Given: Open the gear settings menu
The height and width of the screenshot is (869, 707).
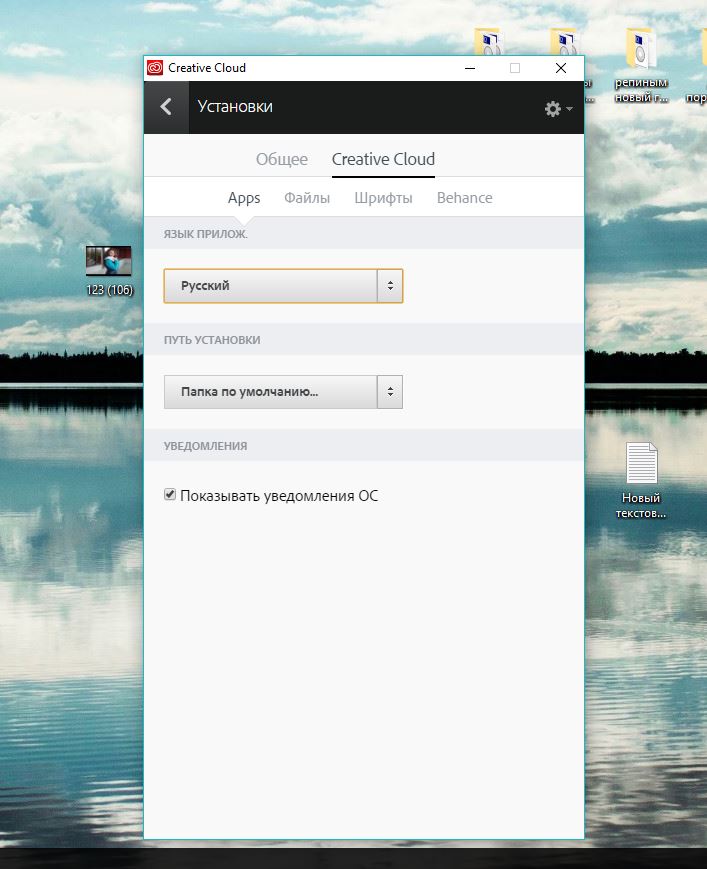Looking at the screenshot, I should [x=558, y=109].
